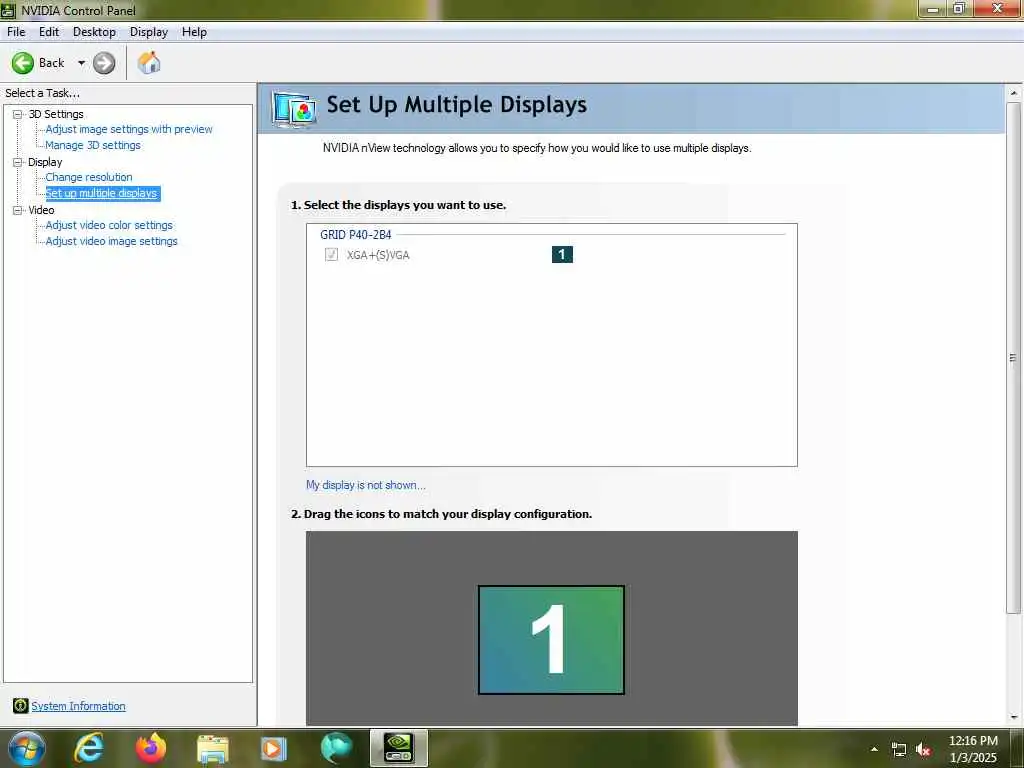Click the display number 1 badge

(562, 254)
